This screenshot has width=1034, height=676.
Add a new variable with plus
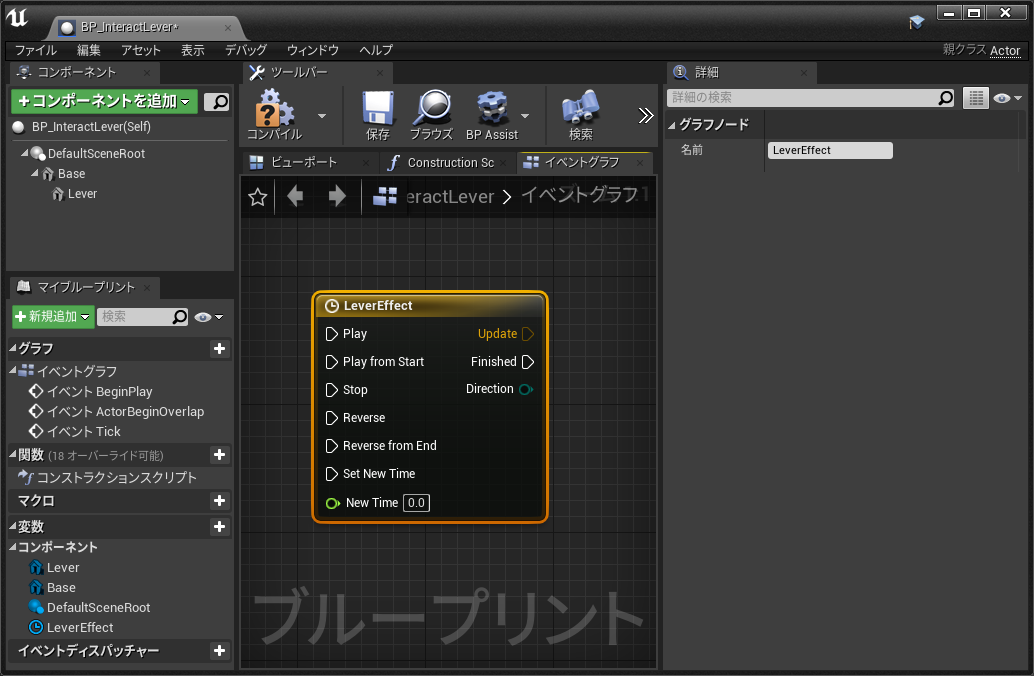point(220,526)
